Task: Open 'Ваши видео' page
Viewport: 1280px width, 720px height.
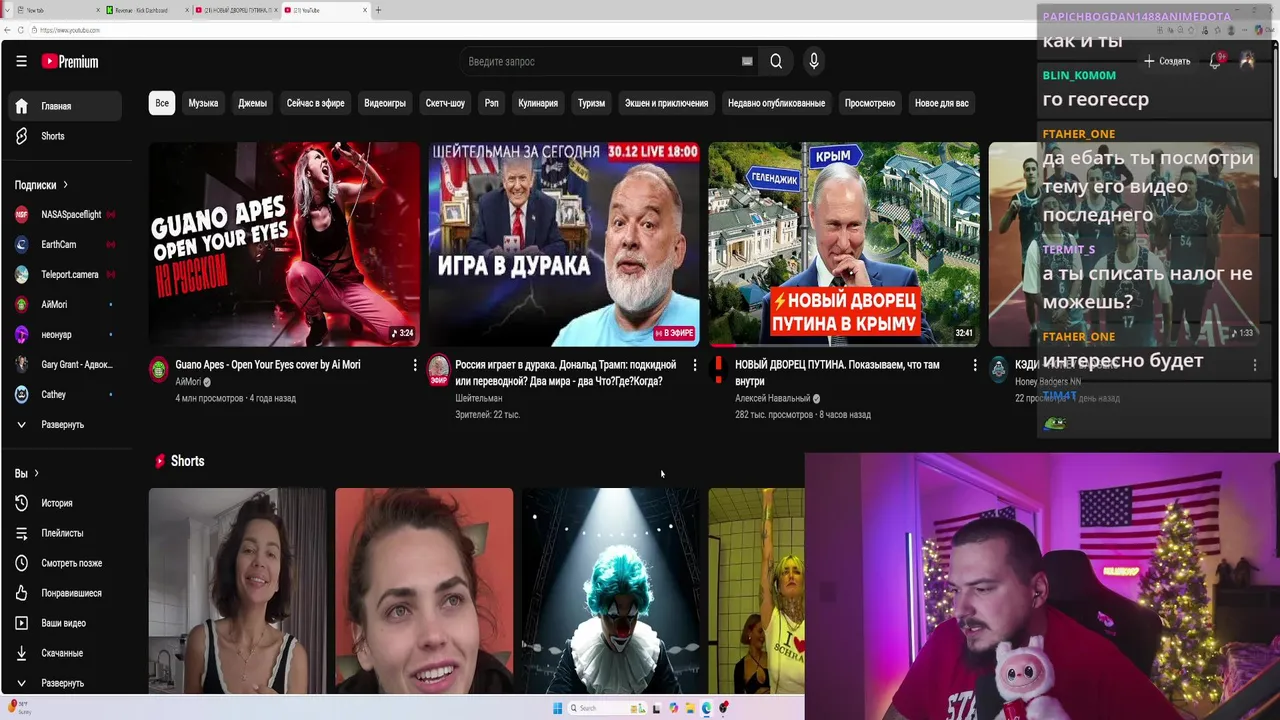Action: [65, 623]
